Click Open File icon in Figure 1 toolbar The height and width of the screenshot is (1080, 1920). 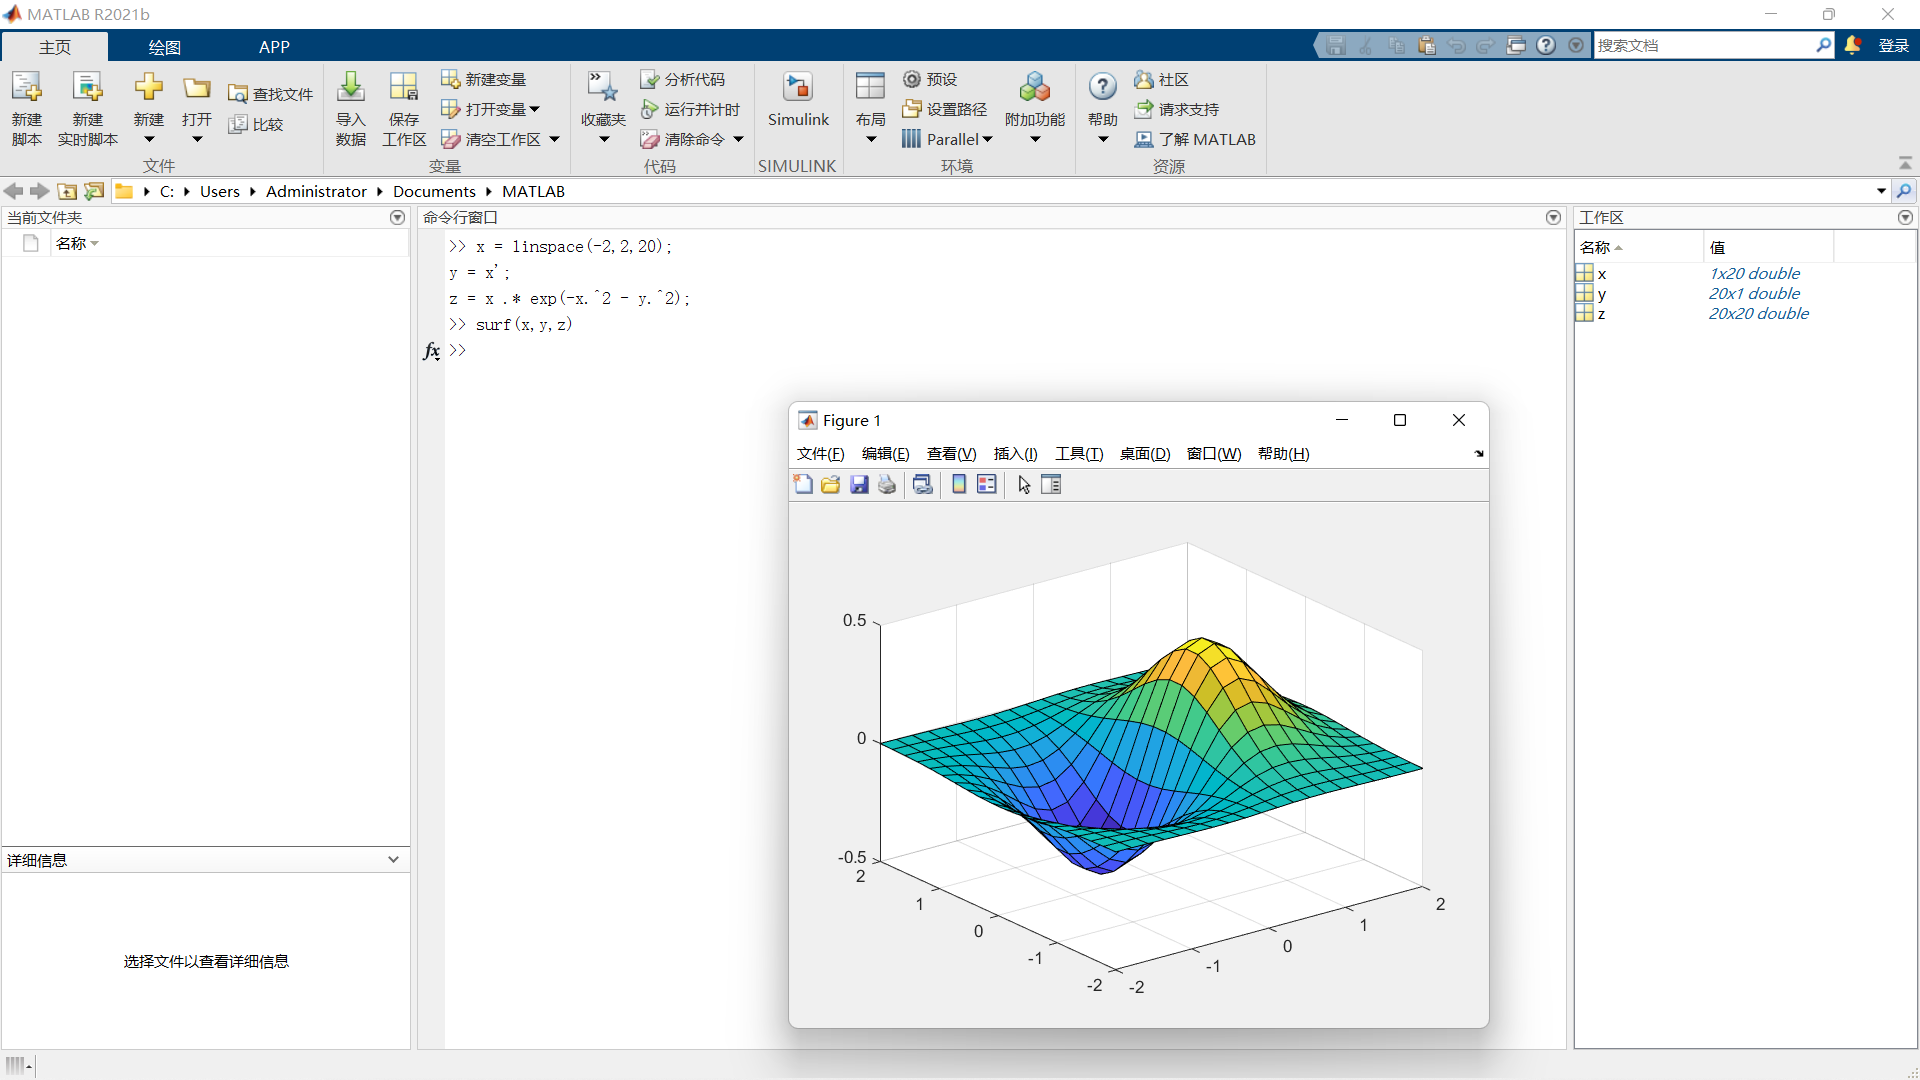point(831,485)
